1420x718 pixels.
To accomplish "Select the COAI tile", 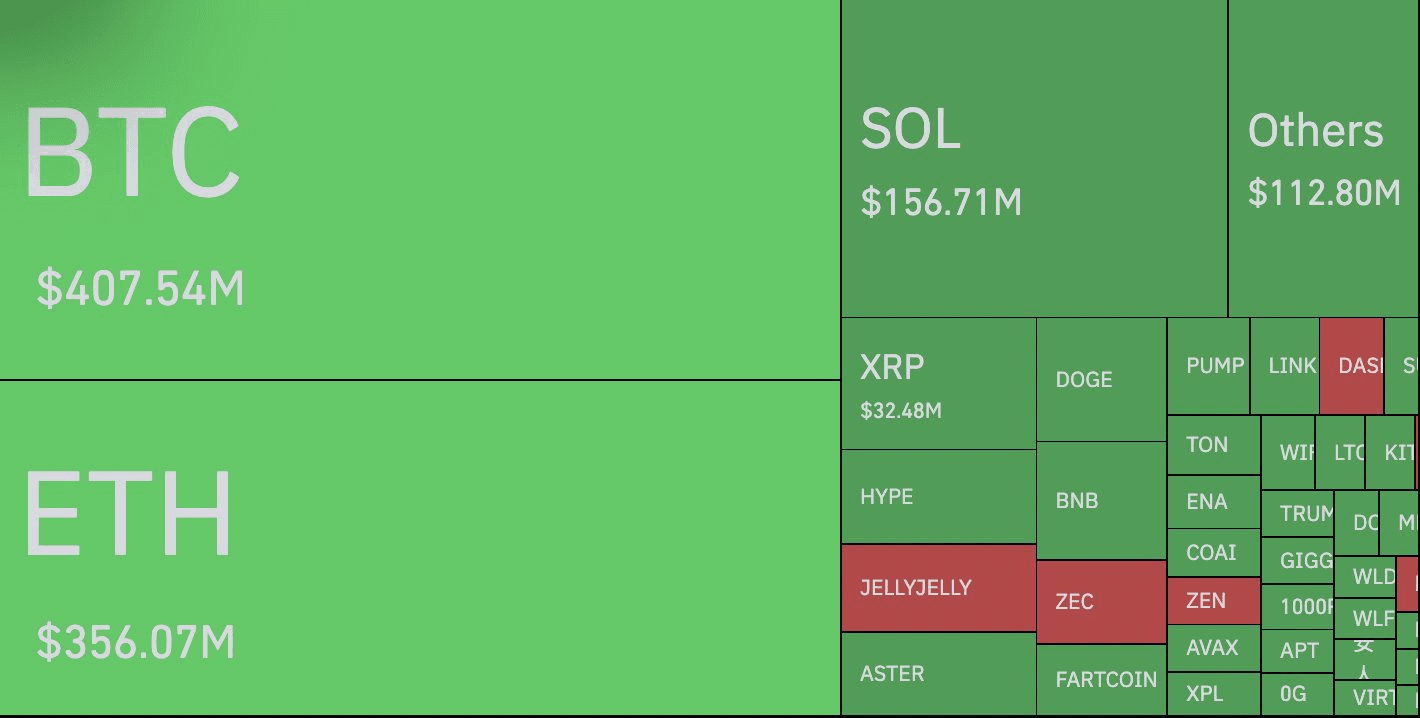I will [x=1213, y=553].
